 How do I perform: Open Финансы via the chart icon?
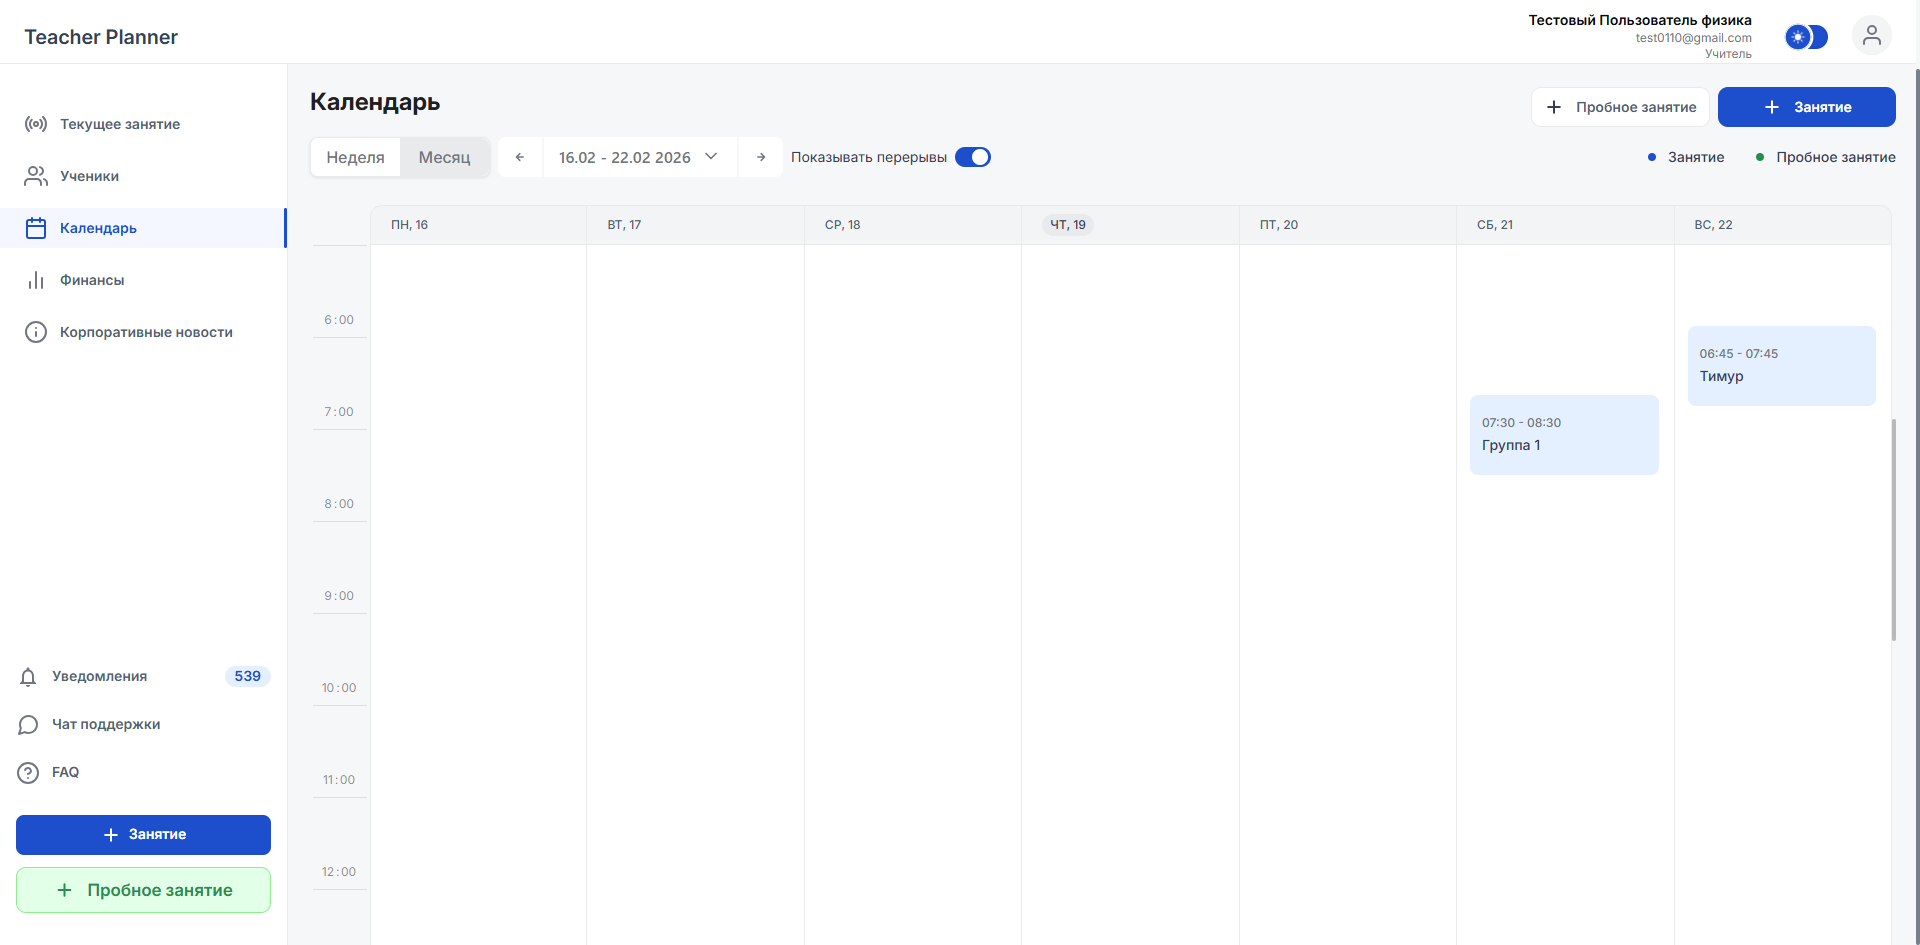[36, 280]
